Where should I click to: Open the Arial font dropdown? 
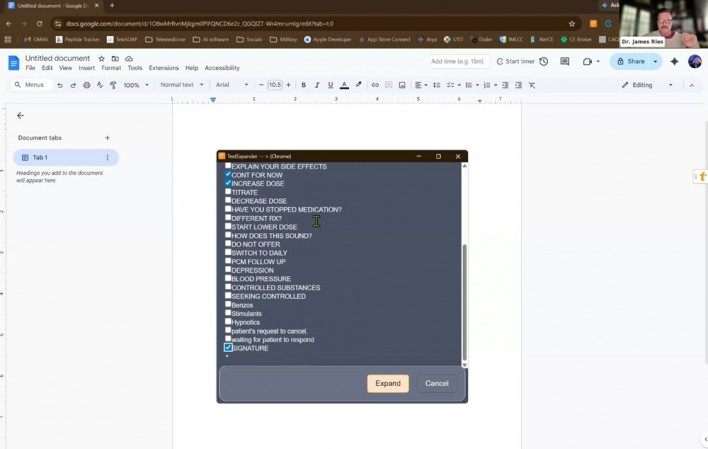(232, 85)
